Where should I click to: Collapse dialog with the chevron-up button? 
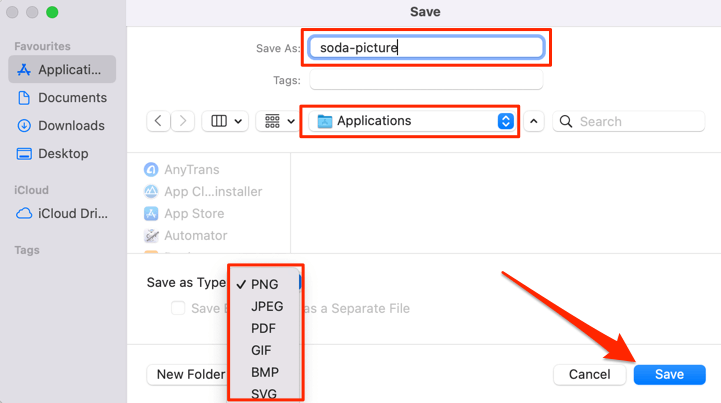pos(534,121)
